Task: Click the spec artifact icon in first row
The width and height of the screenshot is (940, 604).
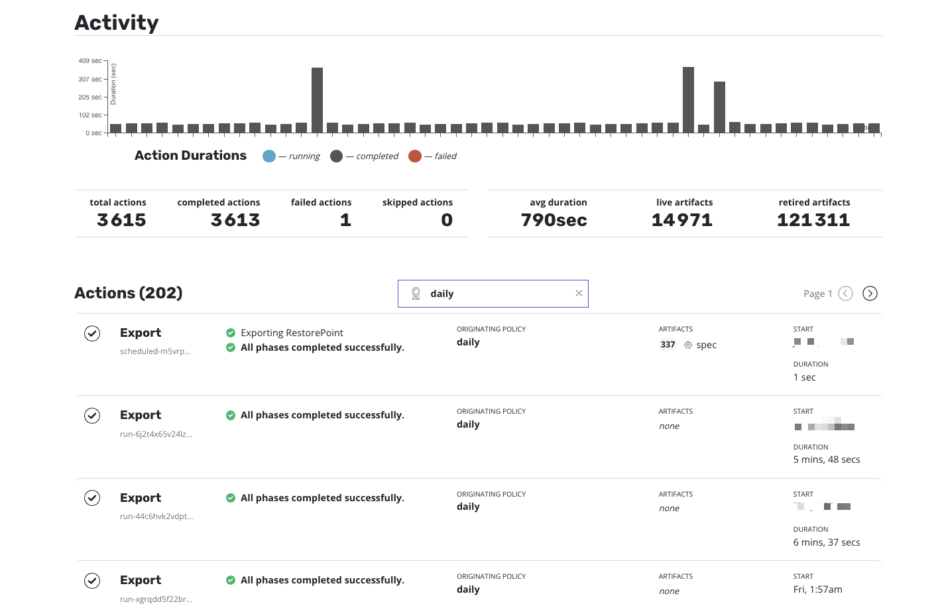Action: (688, 345)
